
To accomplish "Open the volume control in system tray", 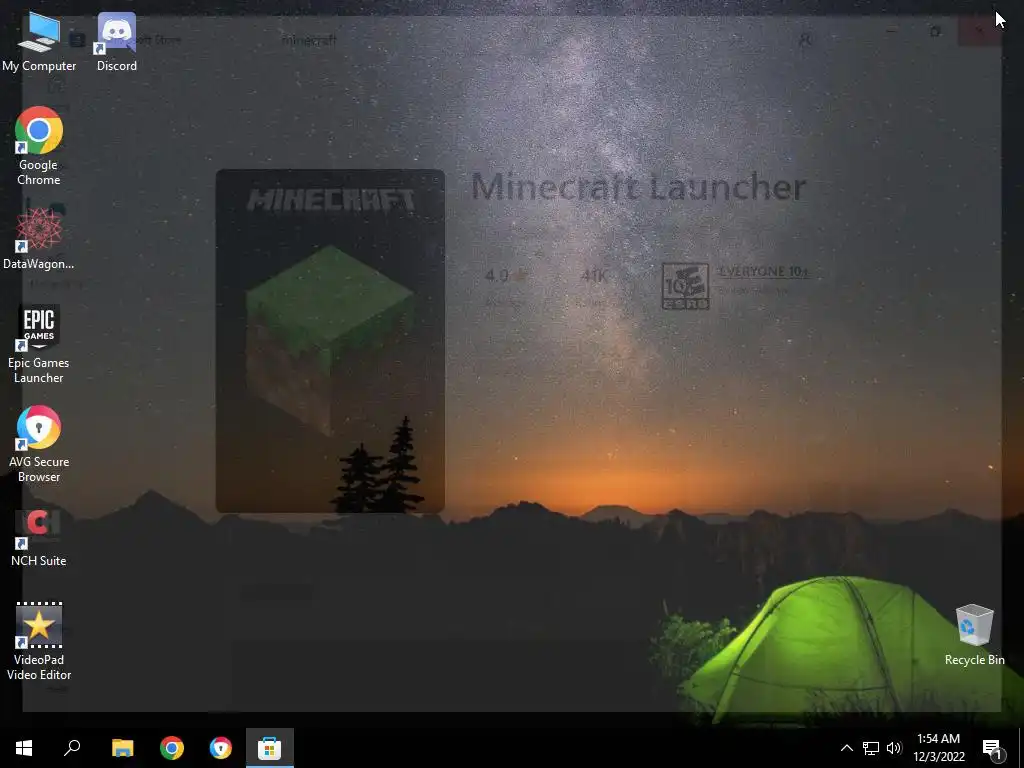I will point(894,748).
